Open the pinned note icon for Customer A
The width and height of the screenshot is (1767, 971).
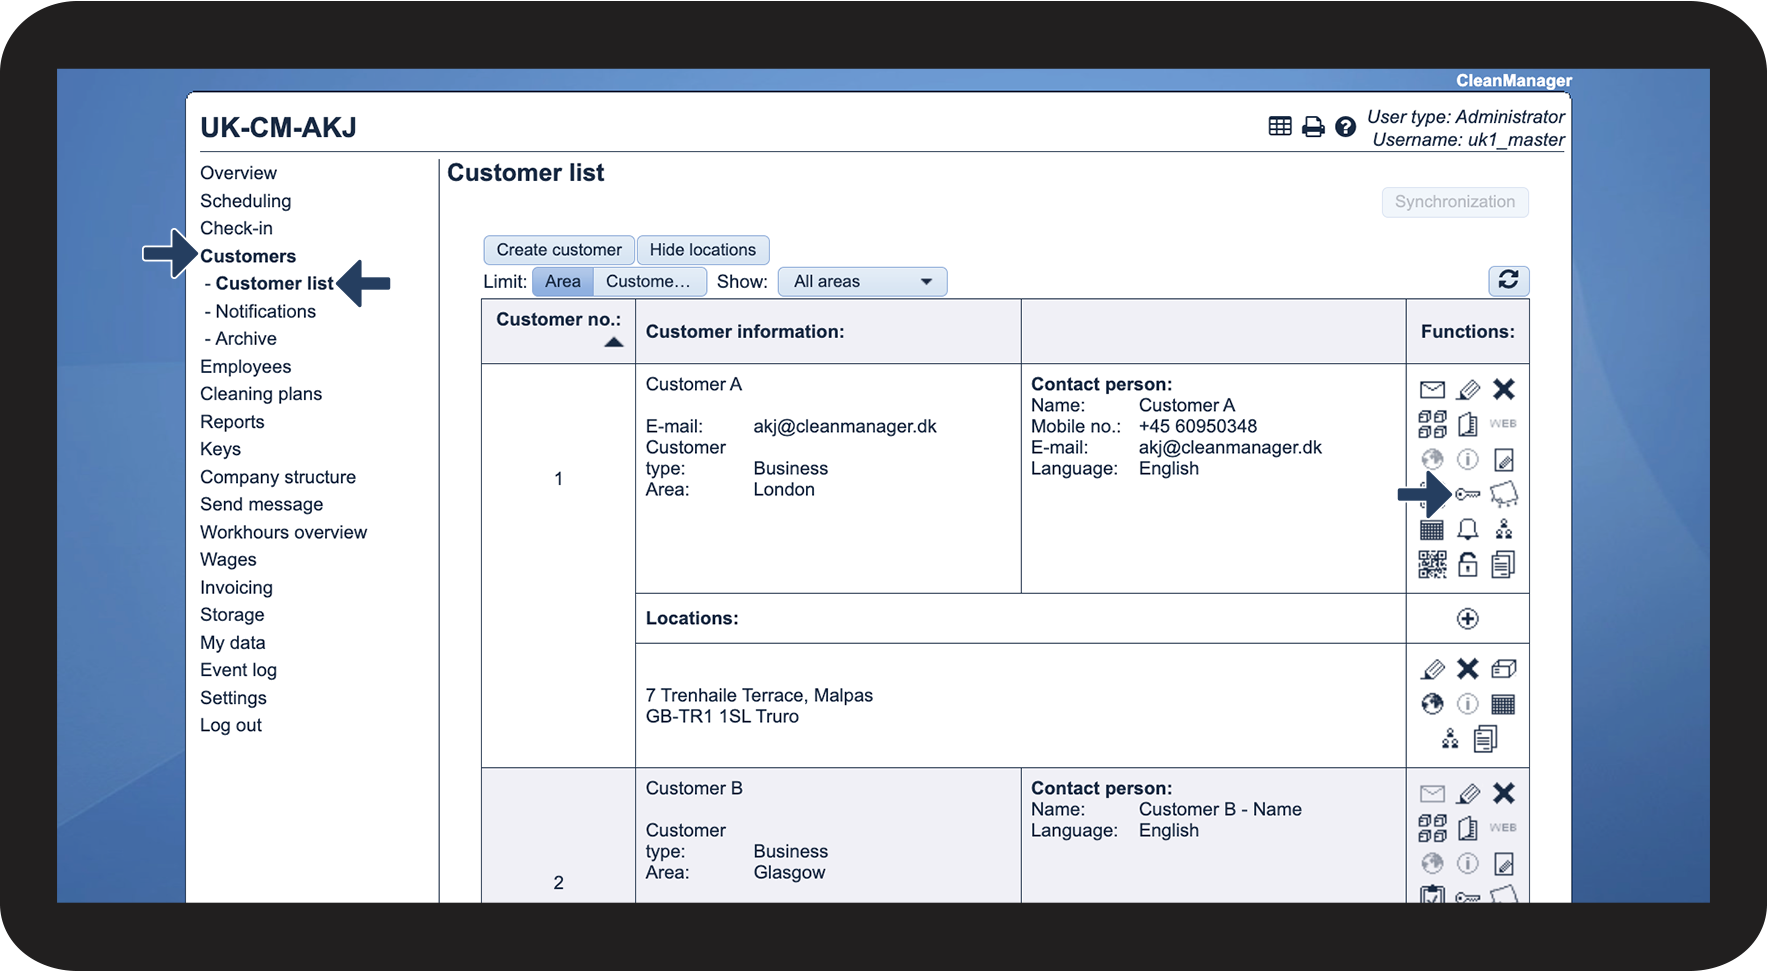point(1503,494)
